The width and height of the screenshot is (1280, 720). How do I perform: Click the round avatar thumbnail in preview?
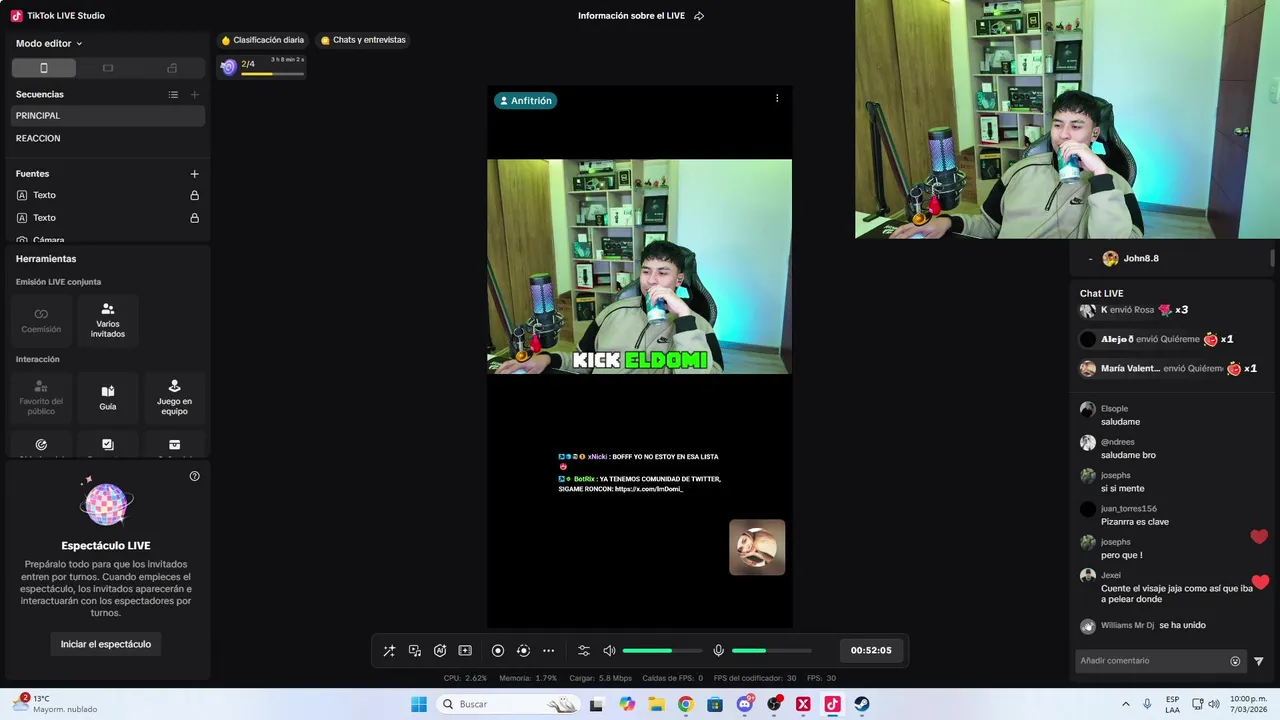757,547
